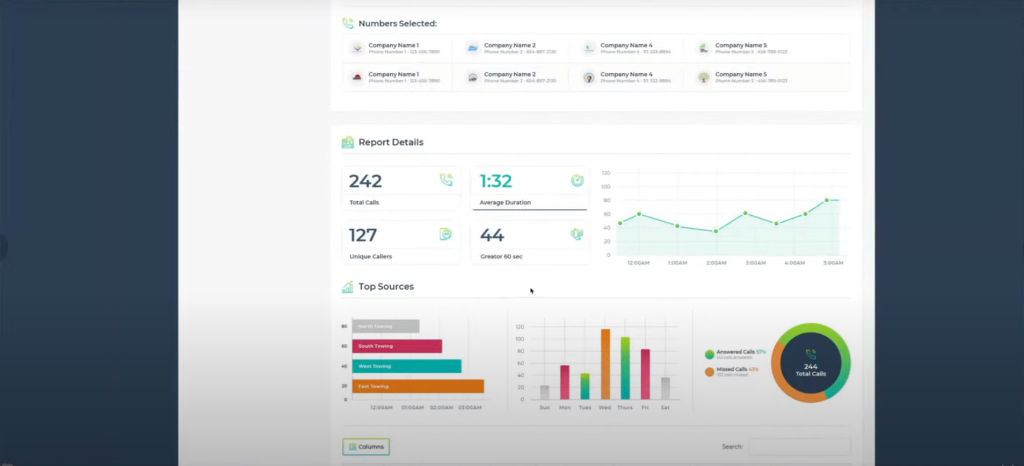Click the Sun bar in weekday chart
This screenshot has width=1024, height=466.
point(545,392)
